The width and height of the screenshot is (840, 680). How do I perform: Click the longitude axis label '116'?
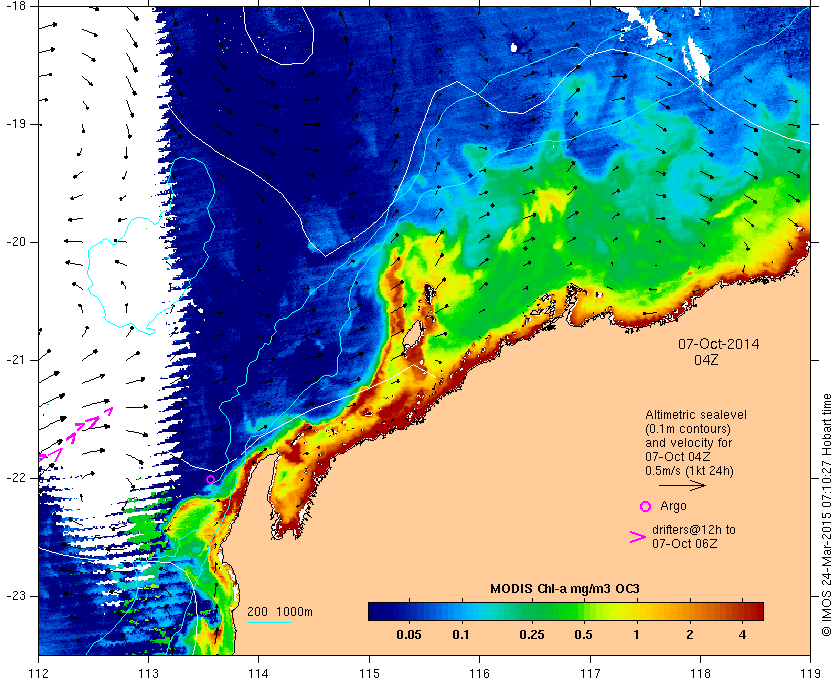tap(479, 673)
